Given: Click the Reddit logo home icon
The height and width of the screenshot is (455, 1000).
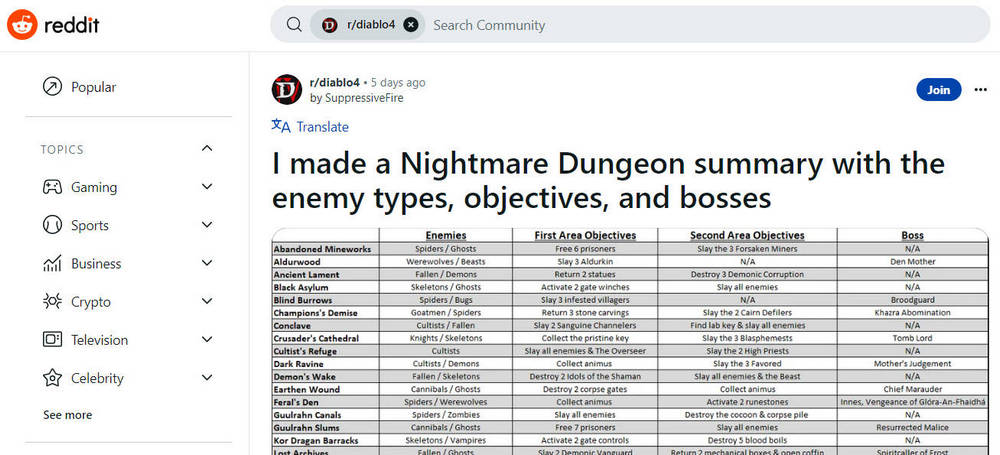Looking at the screenshot, I should click(x=22, y=24).
